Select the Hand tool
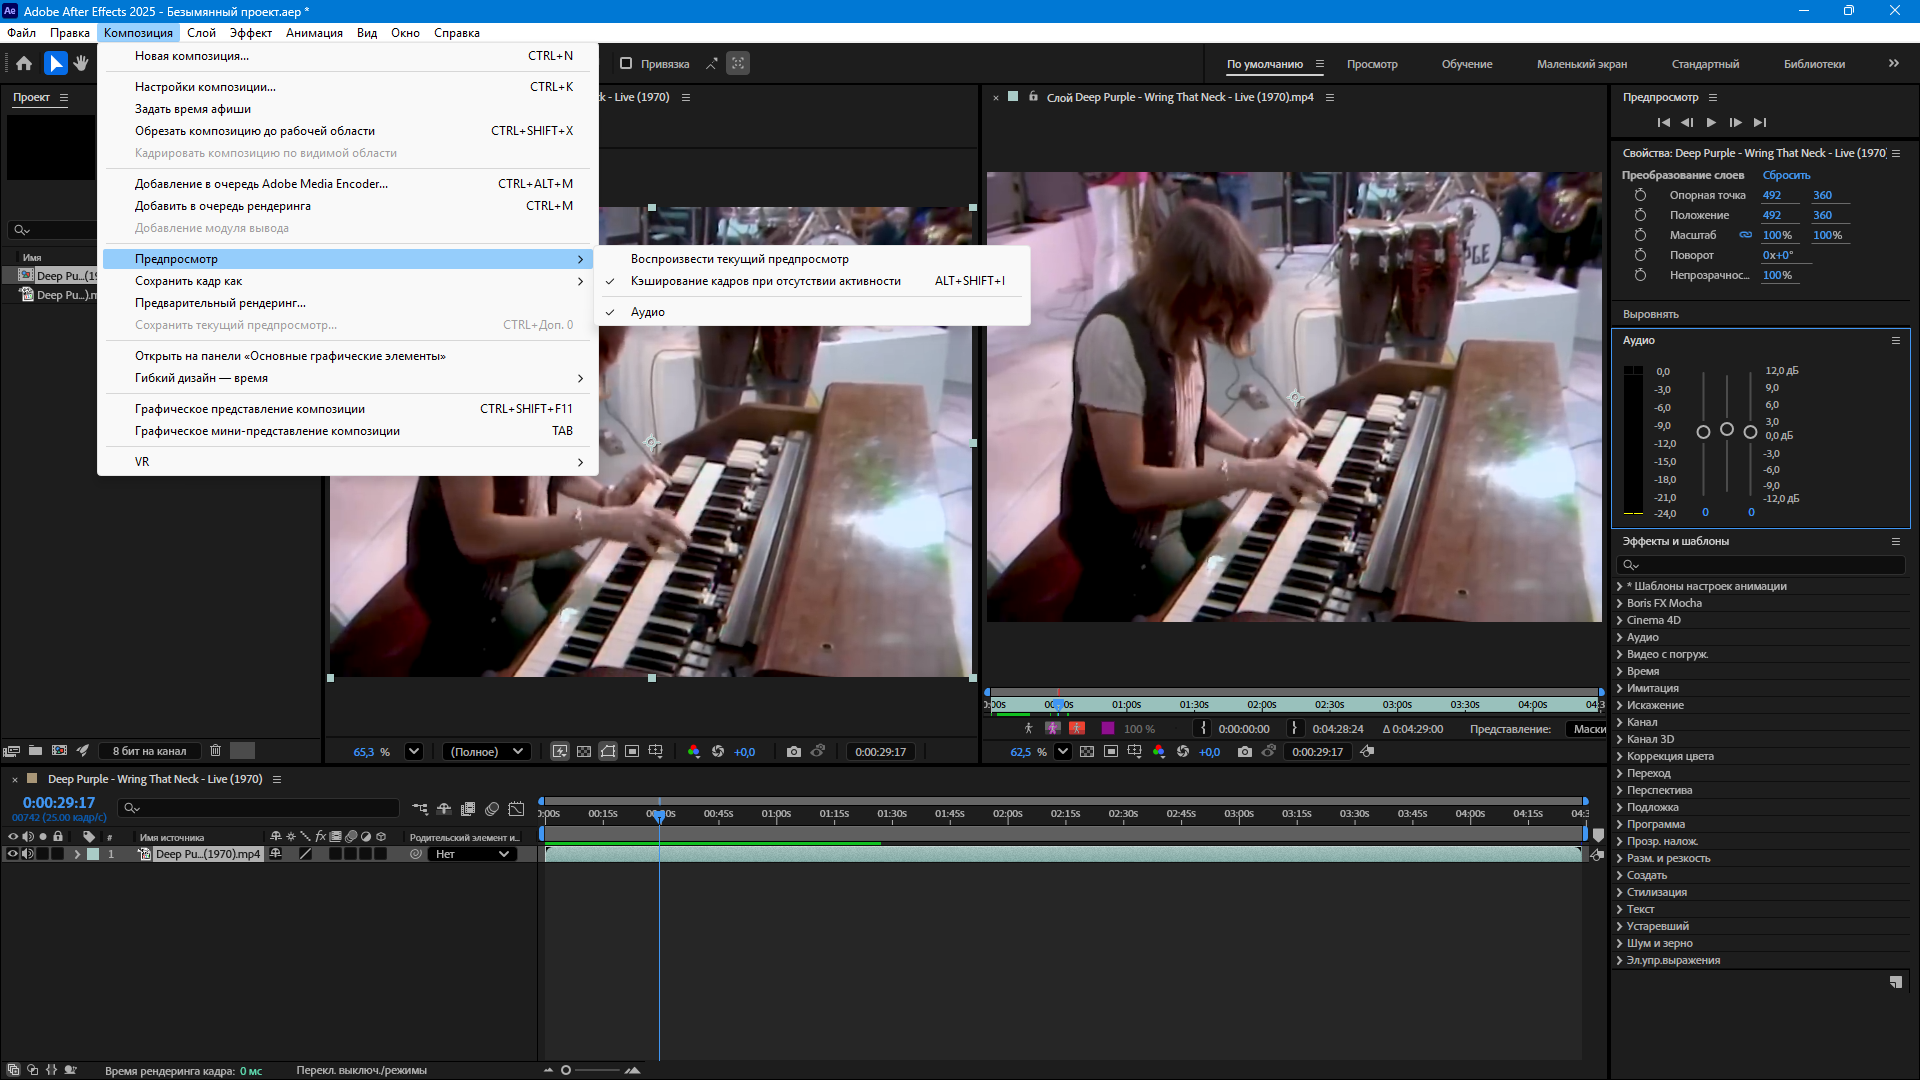 point(81,63)
